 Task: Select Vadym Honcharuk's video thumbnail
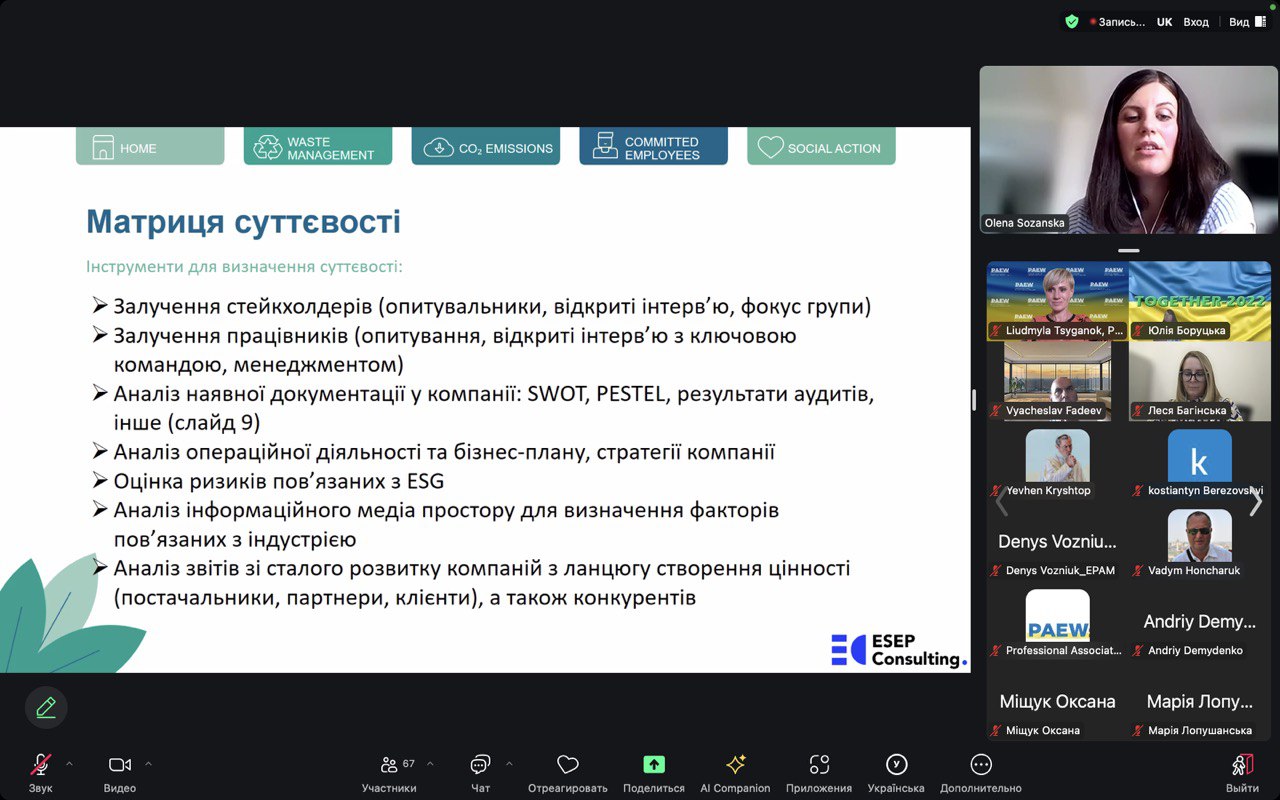click(1199, 541)
